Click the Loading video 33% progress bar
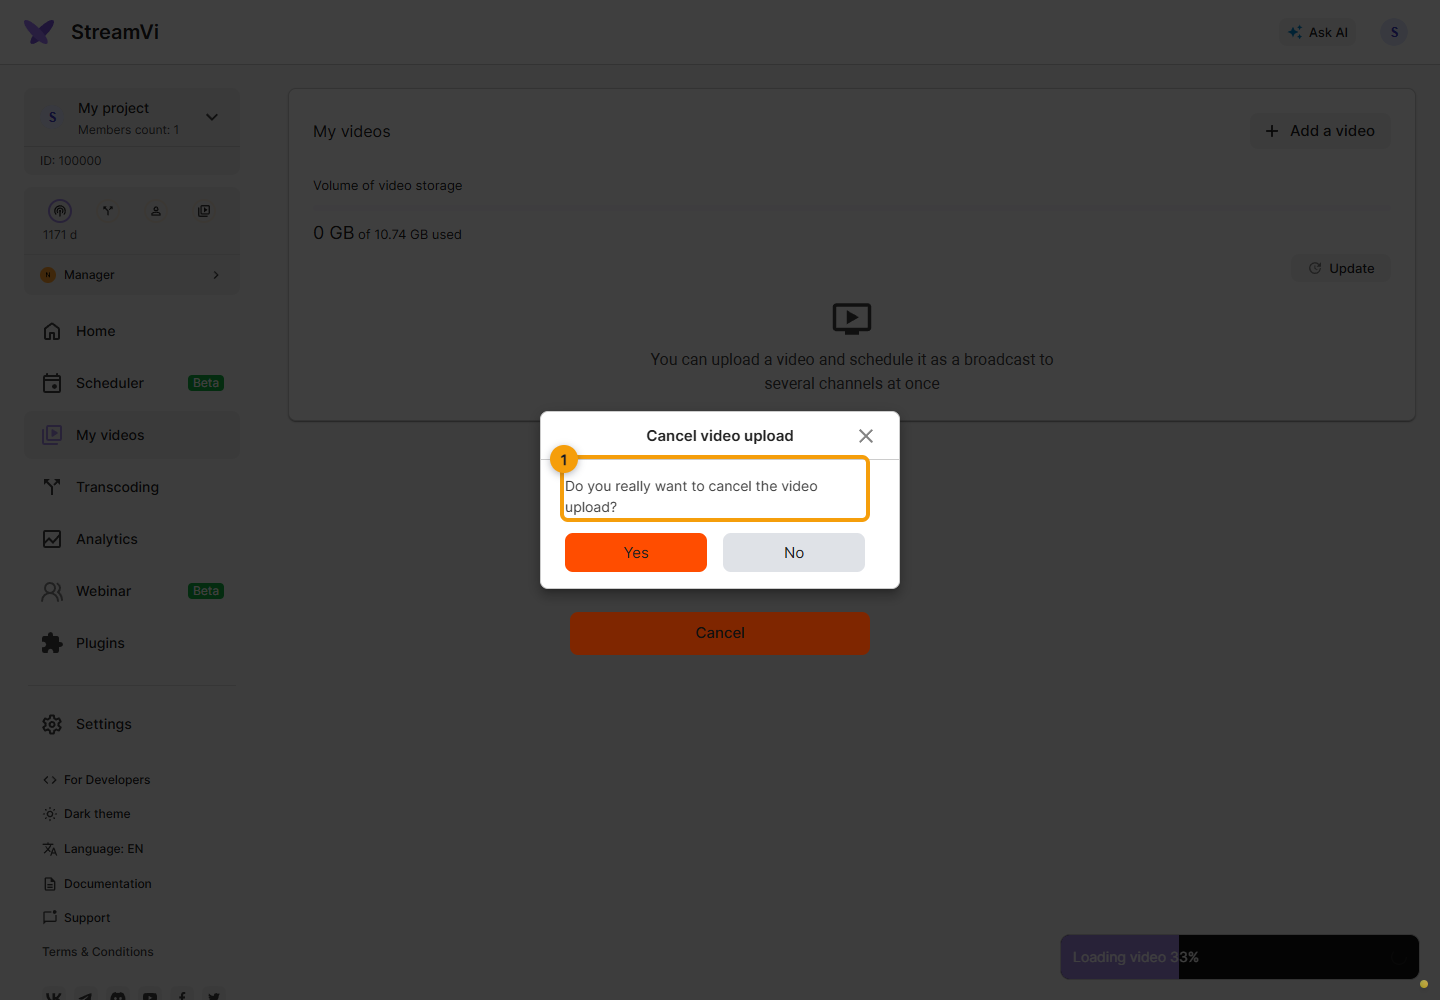Viewport: 1440px width, 1000px height. [1240, 957]
